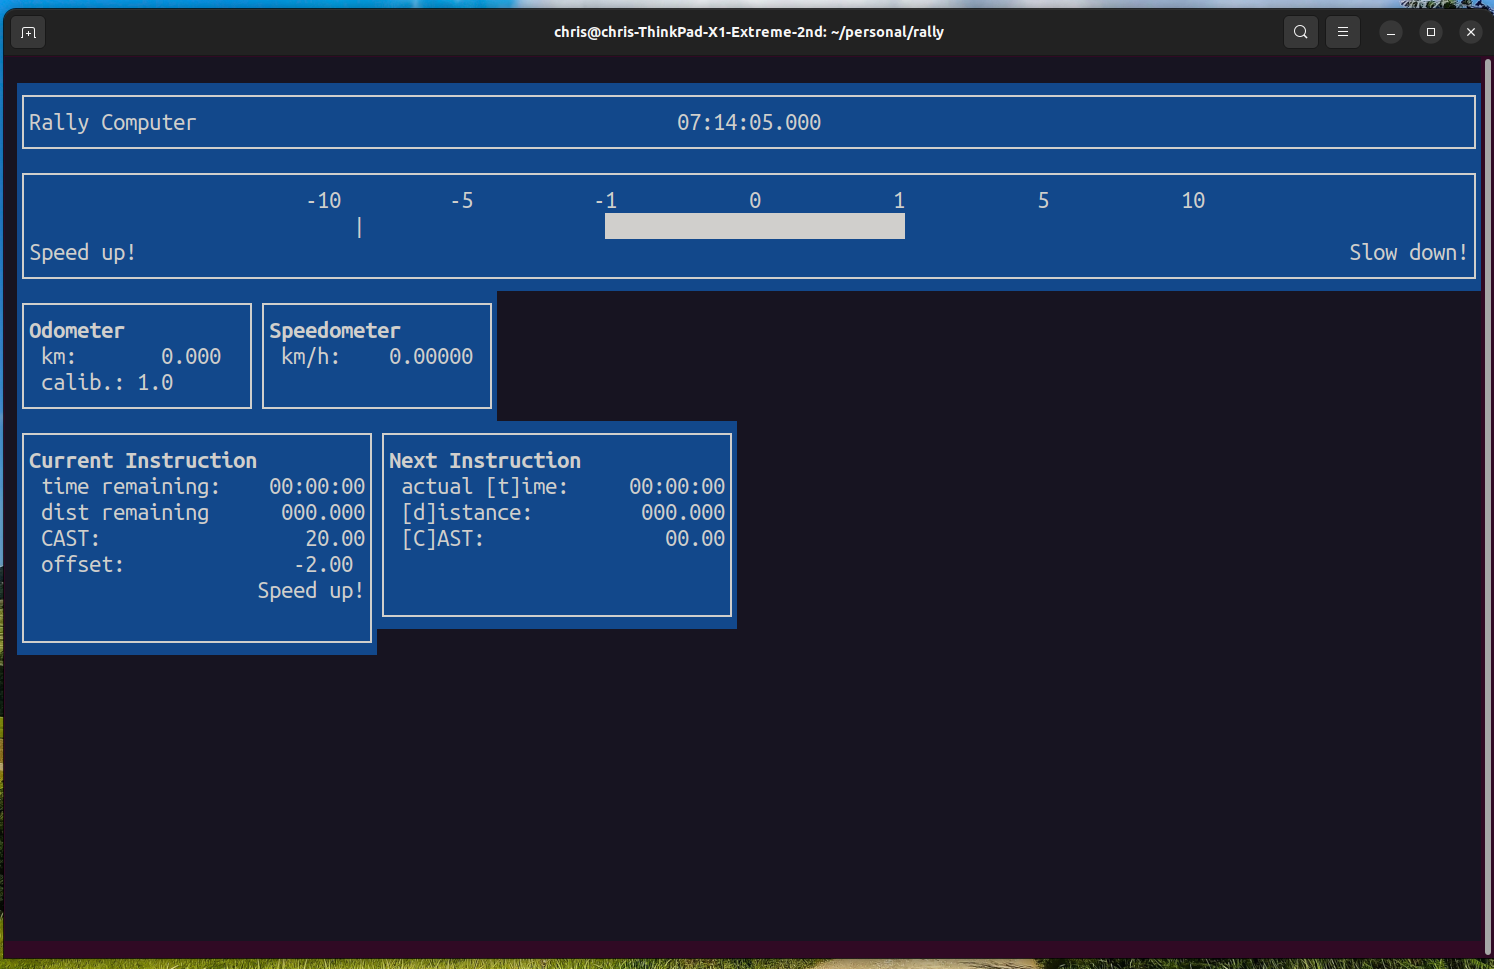Click time remaining value 00:00:00
The width and height of the screenshot is (1494, 969).
click(x=317, y=486)
